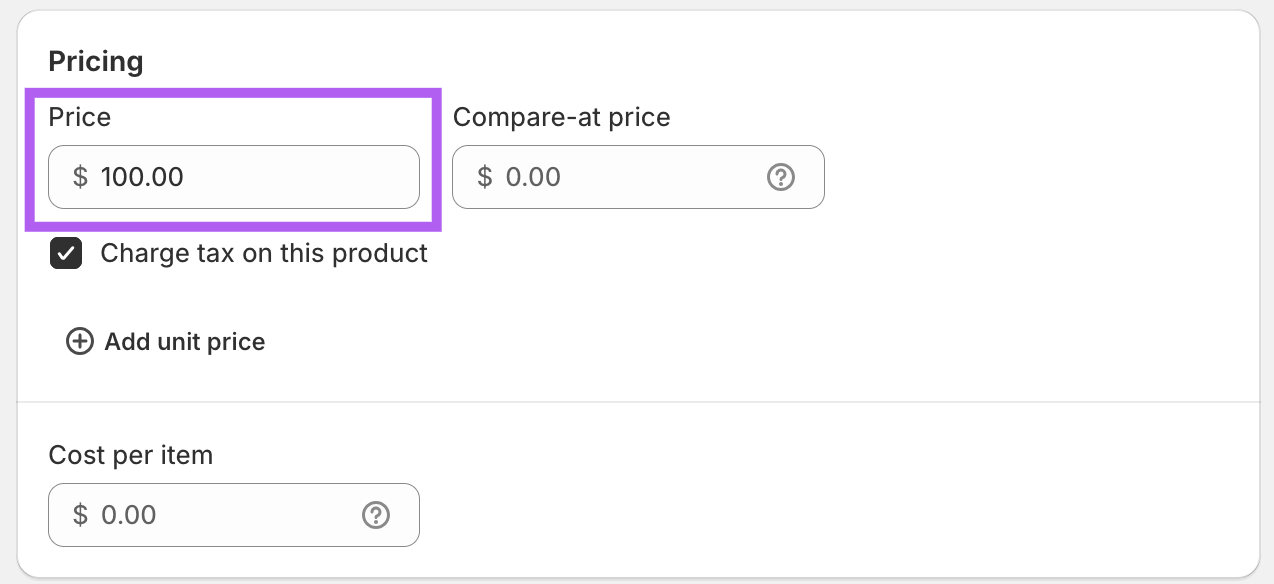Image resolution: width=1274 pixels, height=584 pixels.
Task: Click the 100.00 value in Price
Action: coord(142,177)
